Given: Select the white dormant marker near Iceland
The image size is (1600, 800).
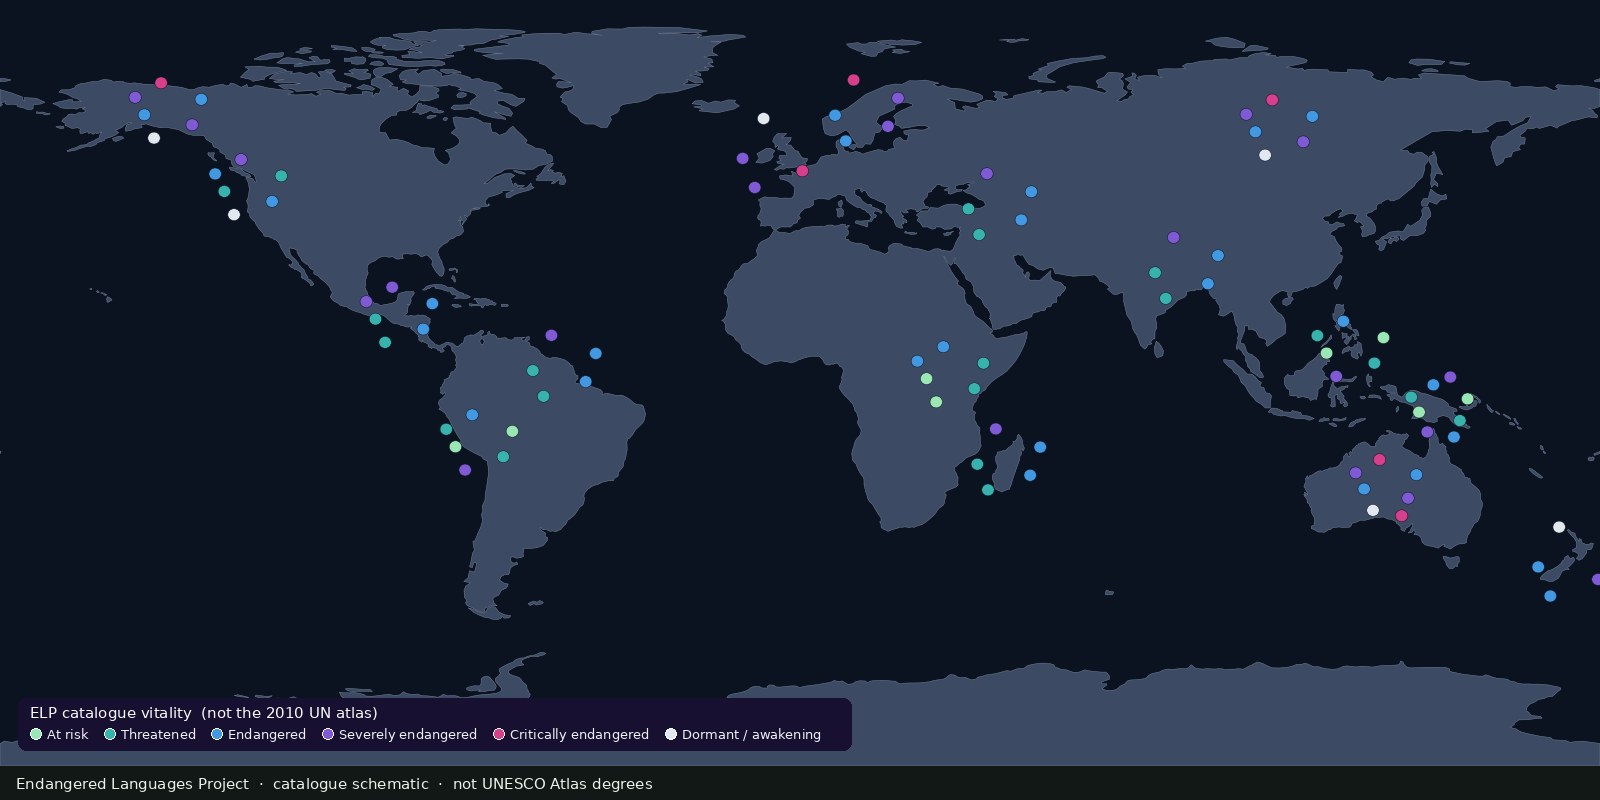Looking at the screenshot, I should tap(764, 119).
